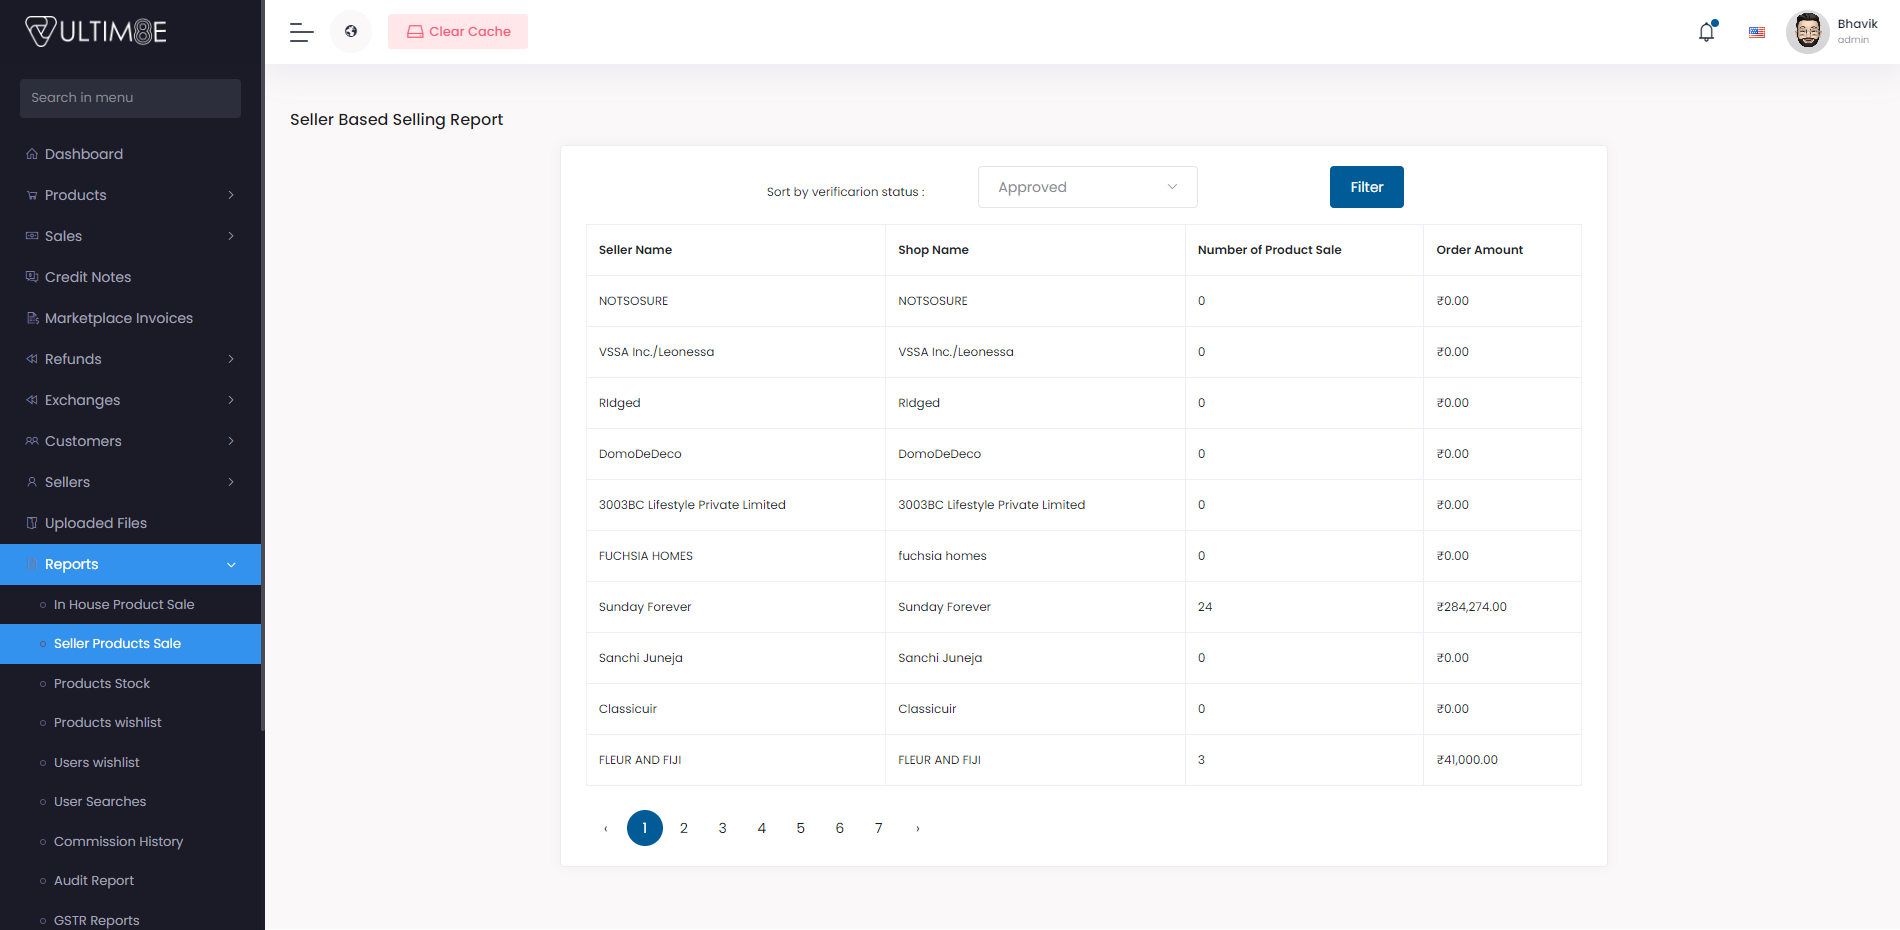This screenshot has width=1900, height=930.
Task: Click the language flag icon
Action: [1756, 32]
